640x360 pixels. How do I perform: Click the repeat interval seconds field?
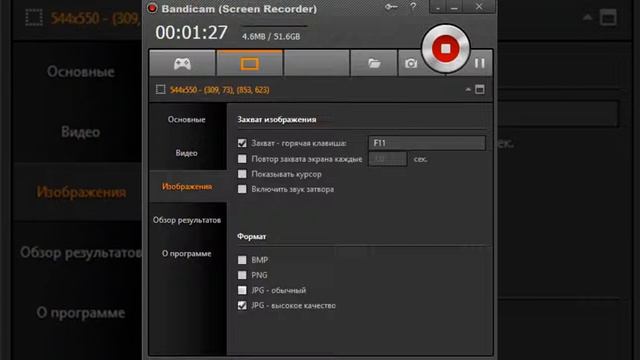pyautogui.click(x=387, y=159)
